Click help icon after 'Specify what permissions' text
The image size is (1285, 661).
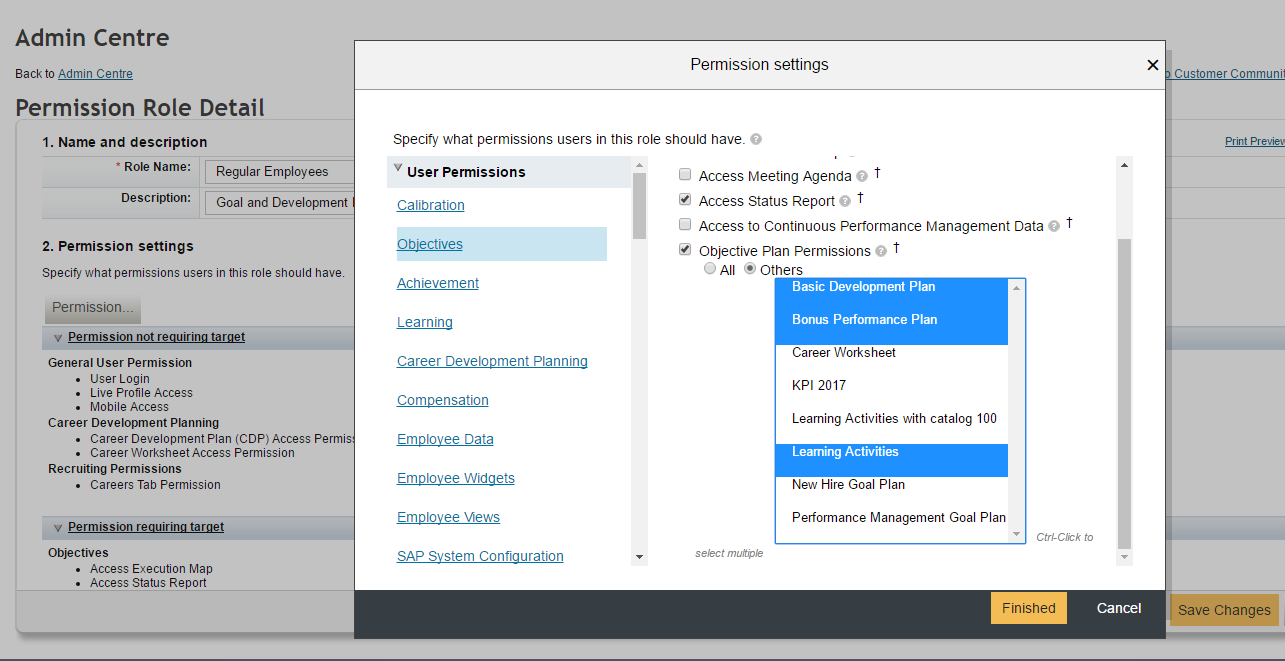[x=756, y=139]
